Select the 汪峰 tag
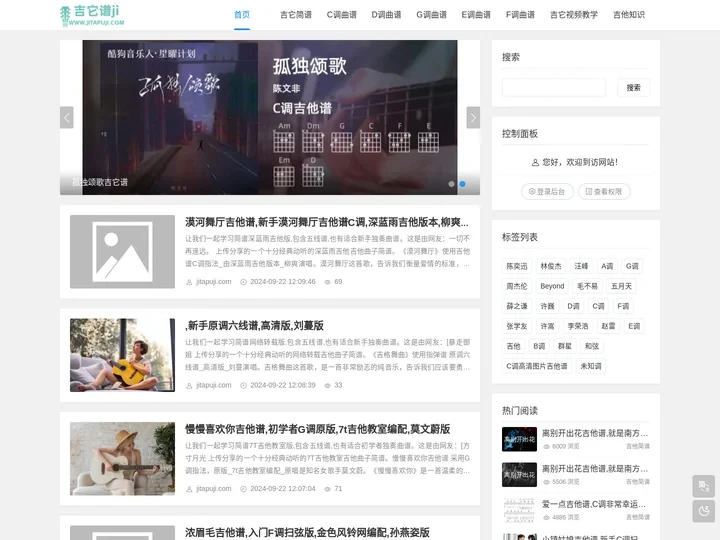720x540 pixels. click(x=581, y=266)
